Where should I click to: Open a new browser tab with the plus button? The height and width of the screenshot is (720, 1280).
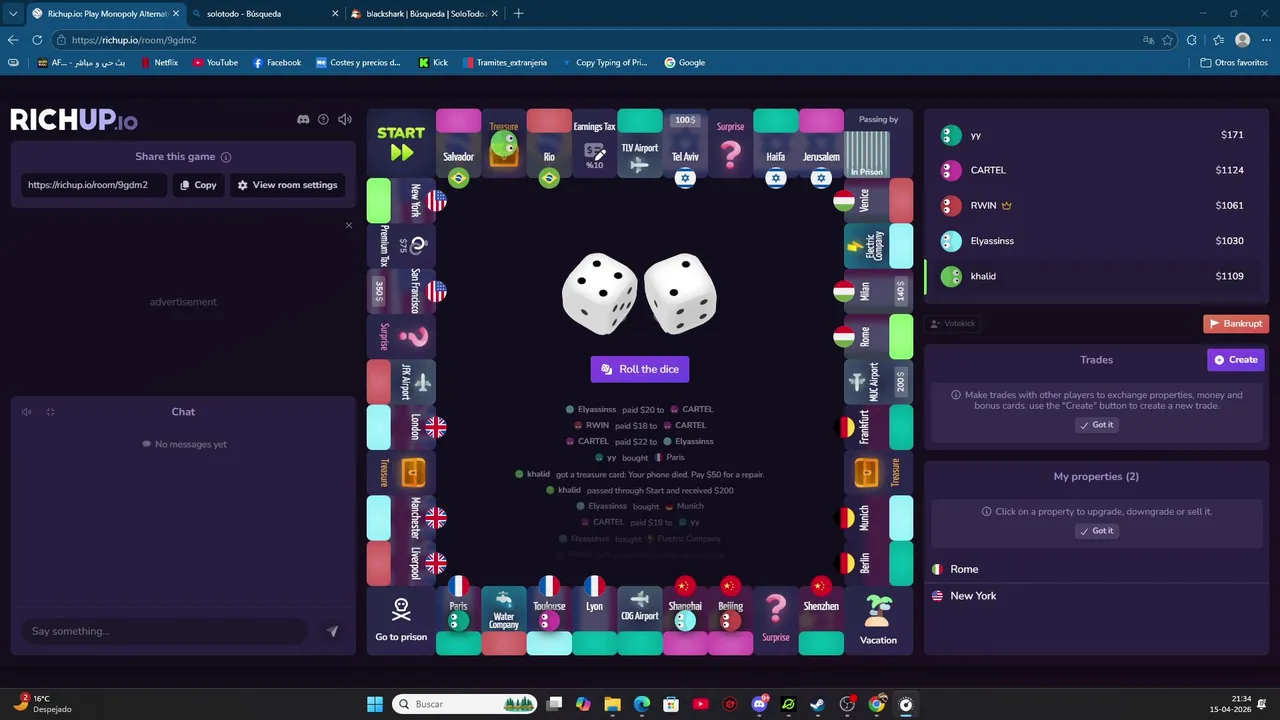tap(518, 14)
